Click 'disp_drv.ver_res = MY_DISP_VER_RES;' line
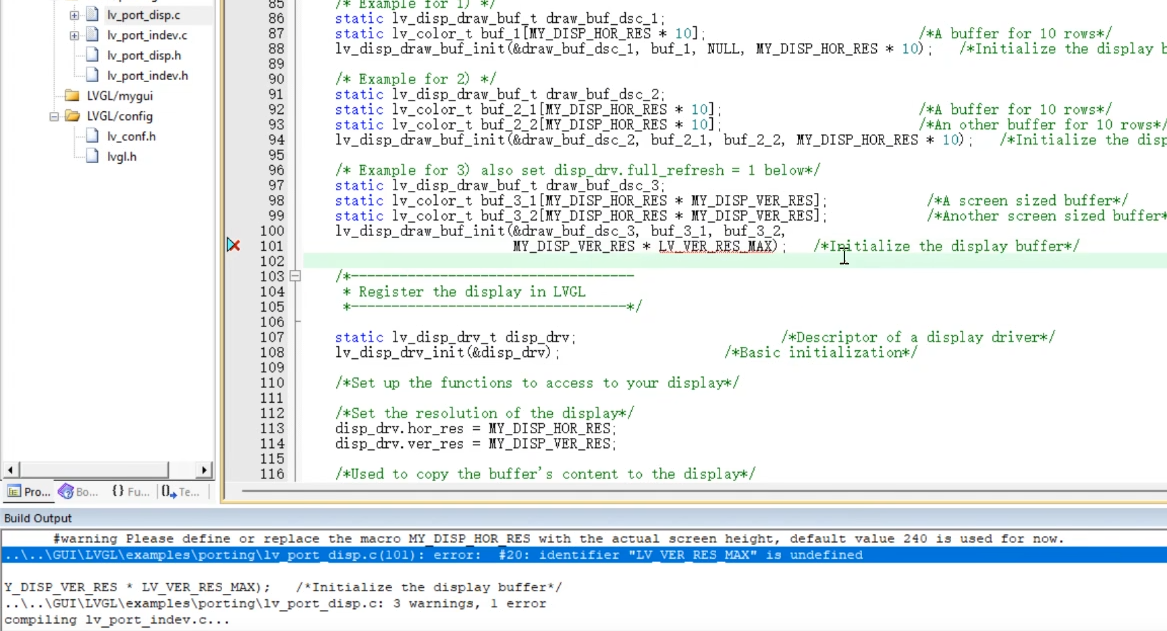1167x631 pixels. click(476, 443)
